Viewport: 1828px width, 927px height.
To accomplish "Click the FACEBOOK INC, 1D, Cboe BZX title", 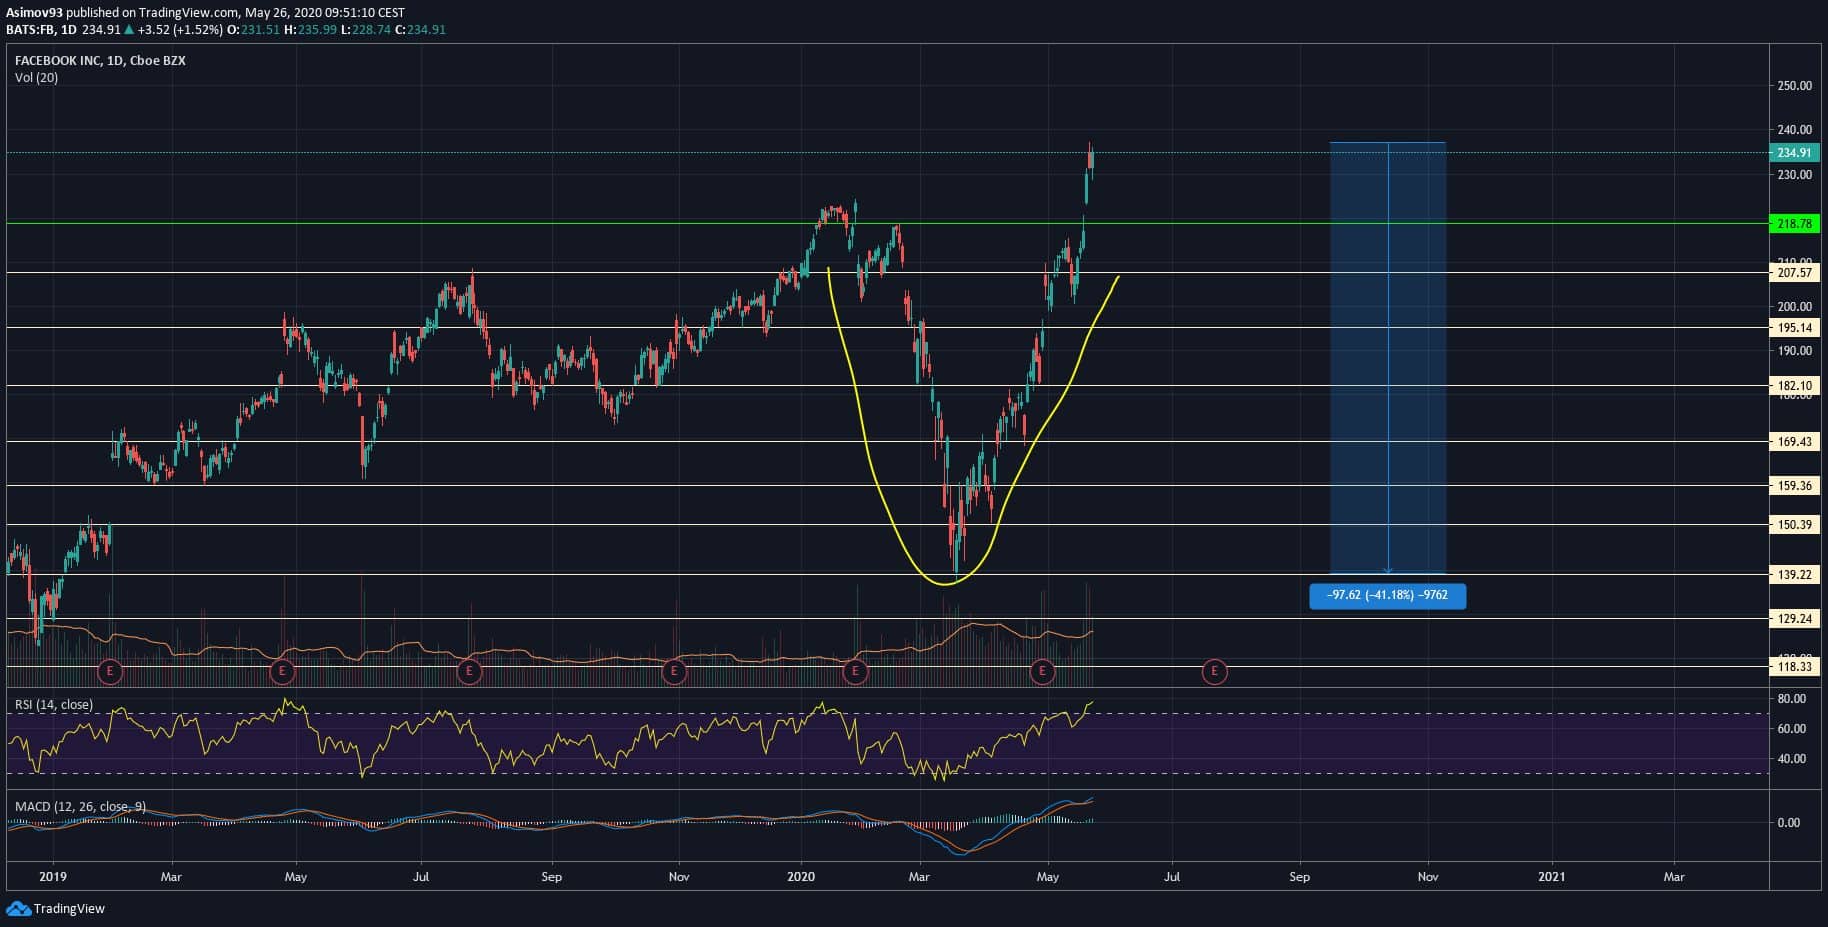I will 100,60.
